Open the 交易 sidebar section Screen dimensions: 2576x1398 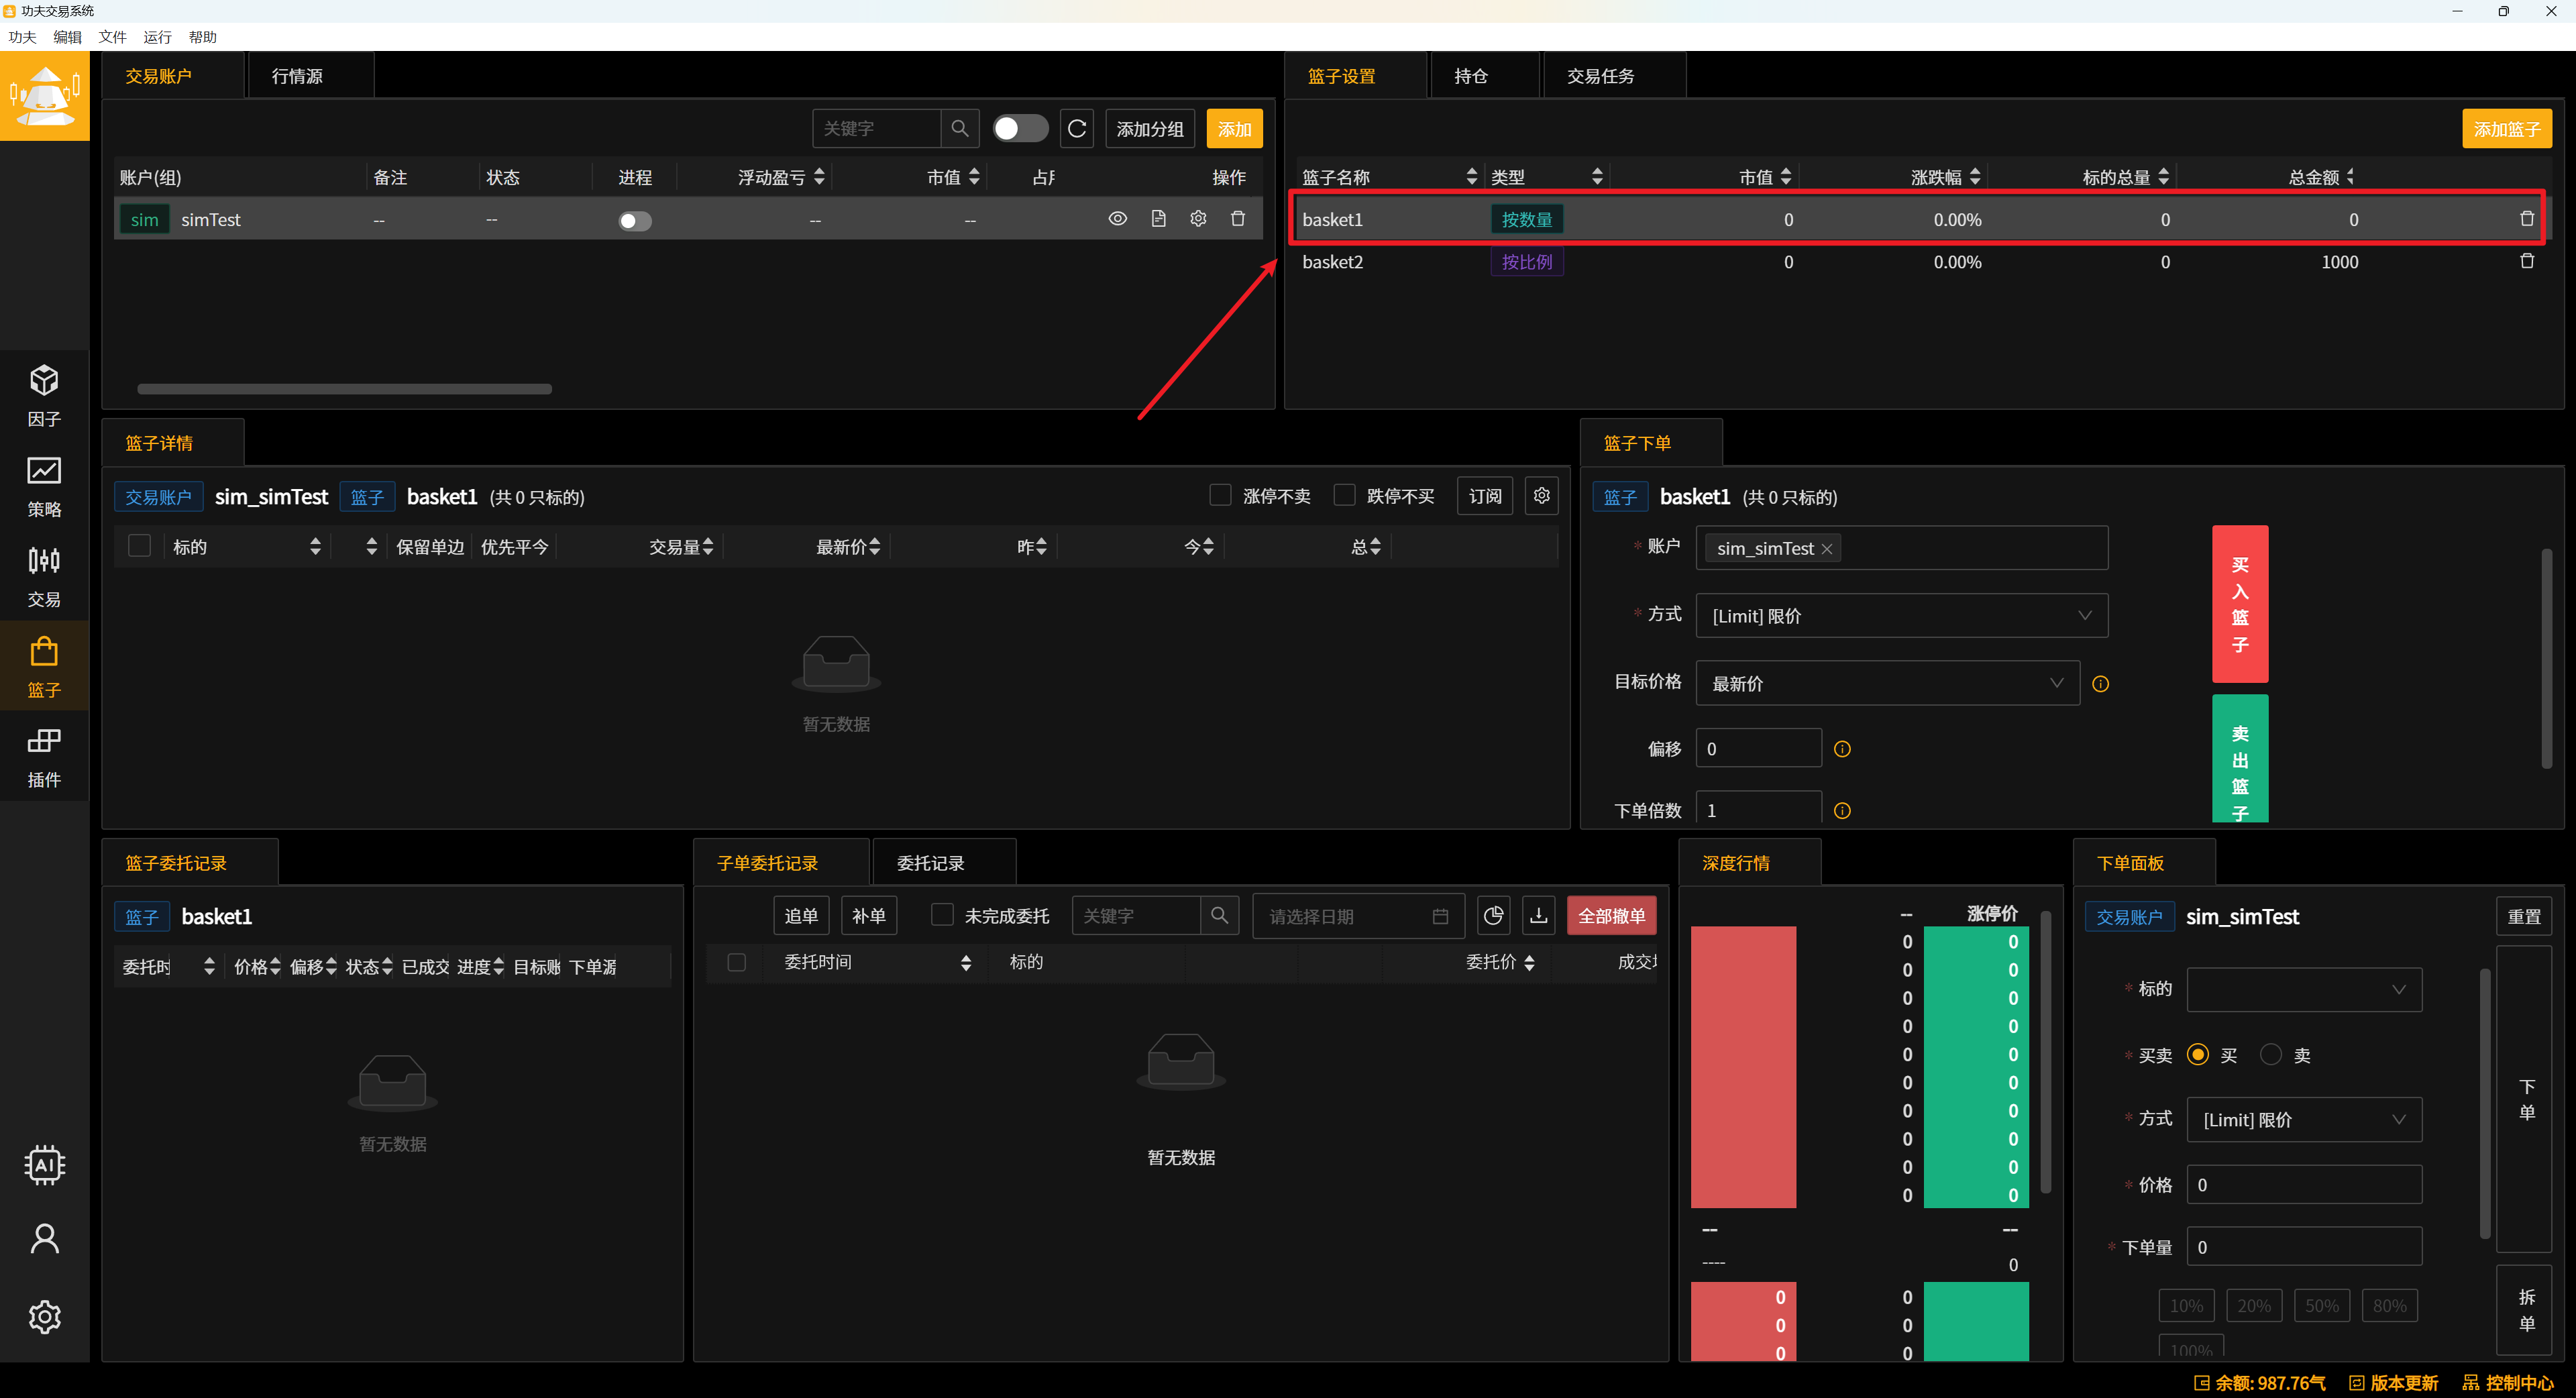pos(44,577)
